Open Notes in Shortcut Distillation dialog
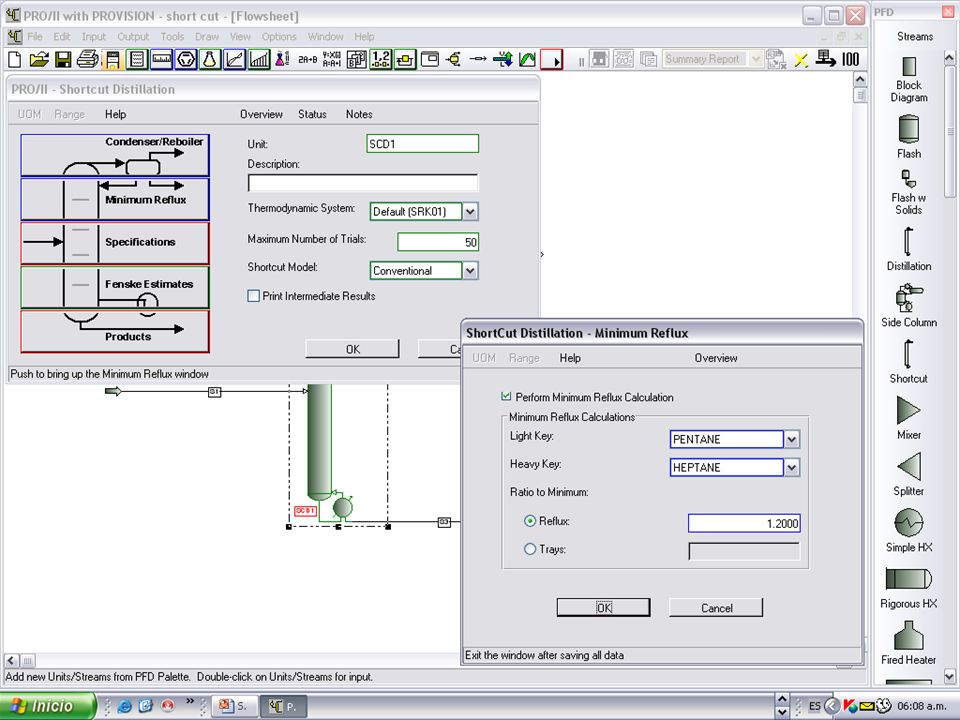The height and width of the screenshot is (720, 960). point(359,114)
